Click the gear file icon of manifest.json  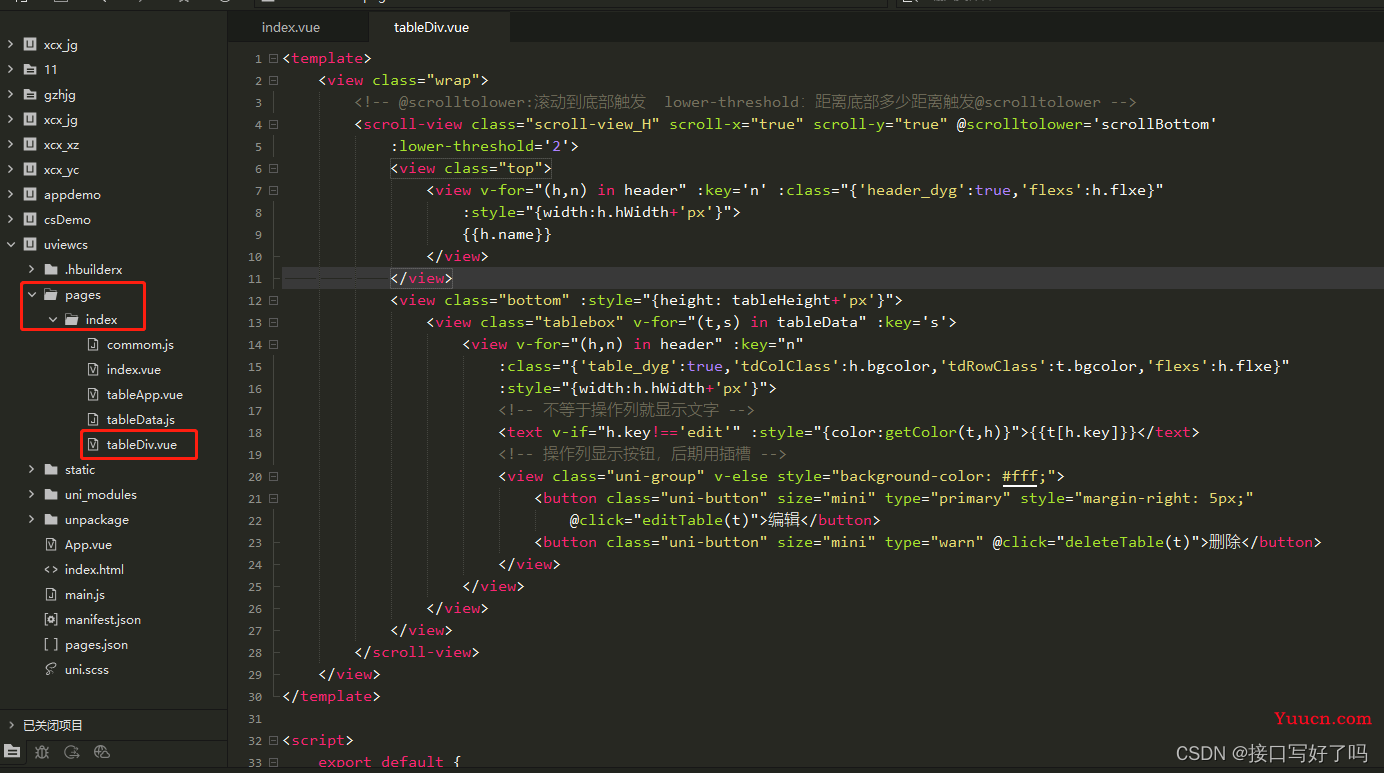click(x=51, y=620)
